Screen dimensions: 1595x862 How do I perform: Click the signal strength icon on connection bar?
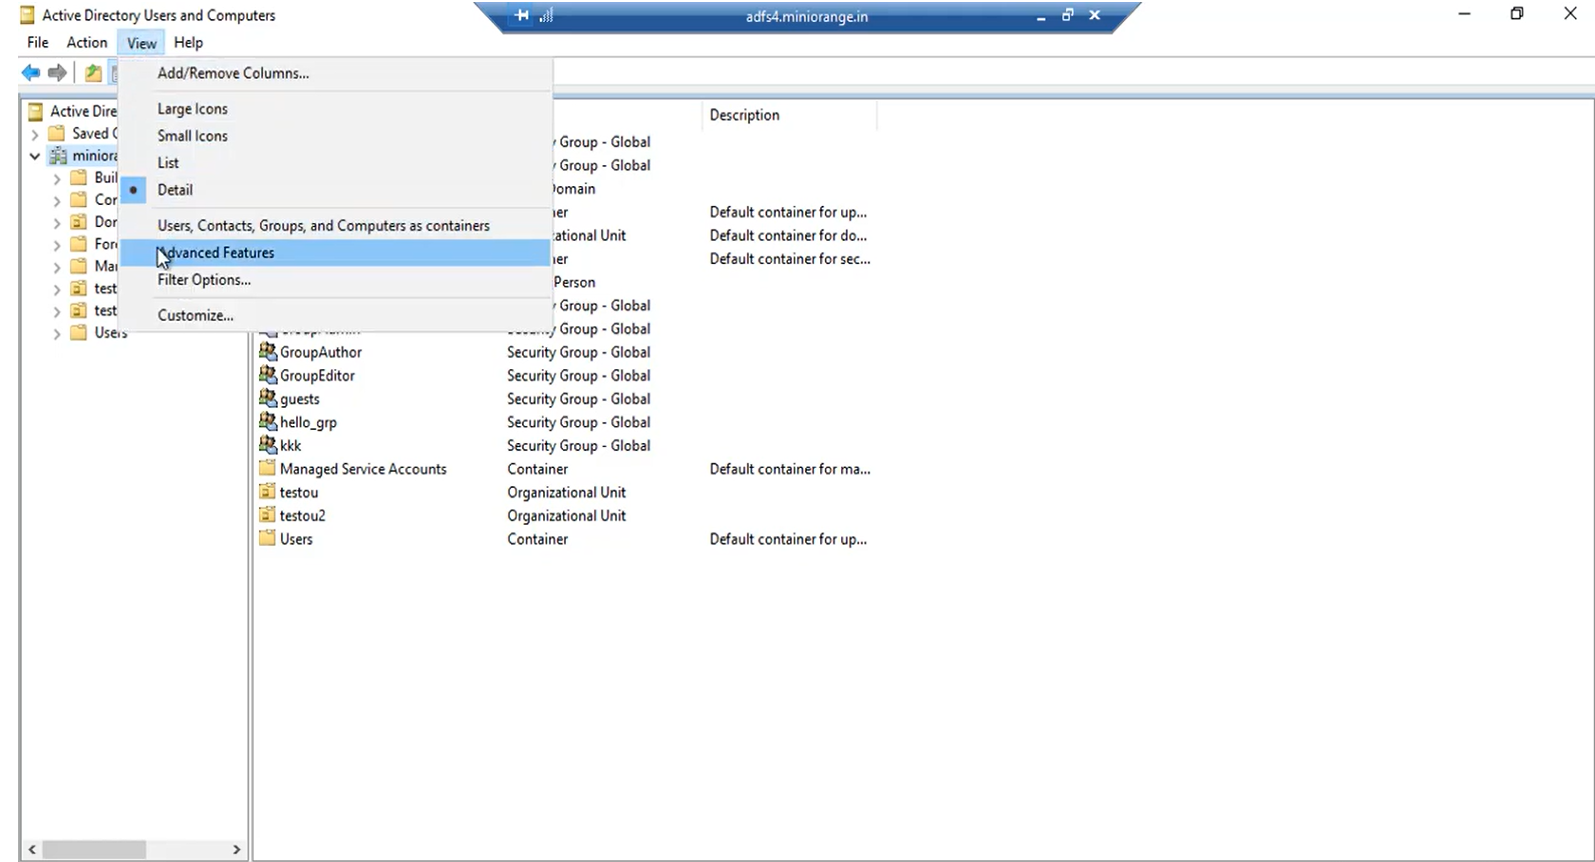coord(546,16)
